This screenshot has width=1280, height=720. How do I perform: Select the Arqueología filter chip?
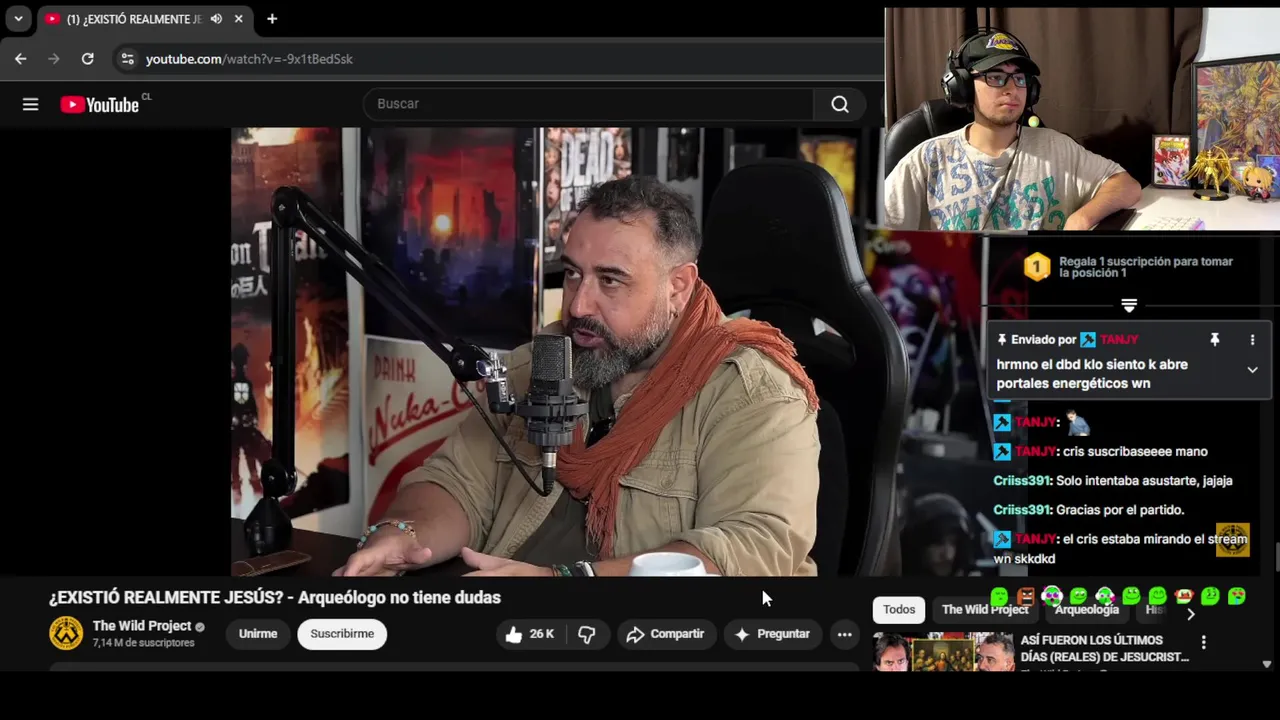click(x=1087, y=609)
